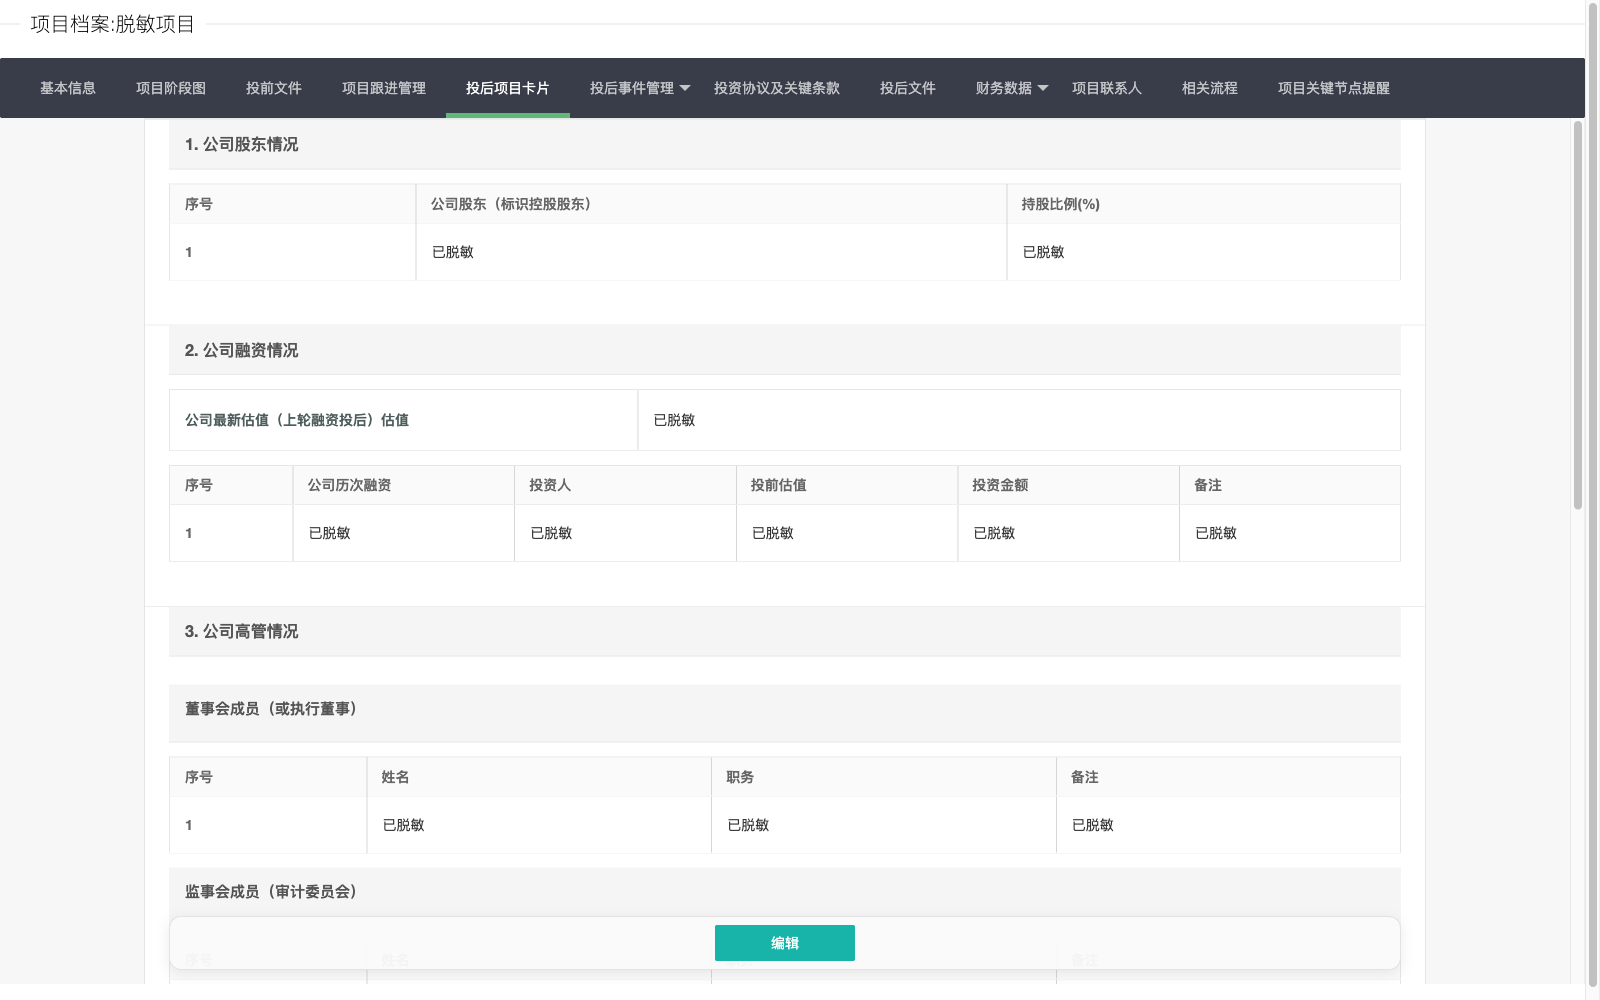Click the 公司股东情况 section heading

(x=241, y=145)
